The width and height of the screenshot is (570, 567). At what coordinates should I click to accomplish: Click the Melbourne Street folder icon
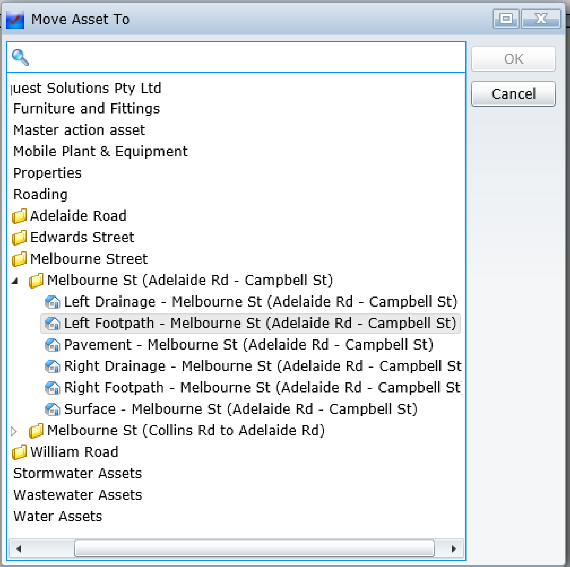[19, 259]
